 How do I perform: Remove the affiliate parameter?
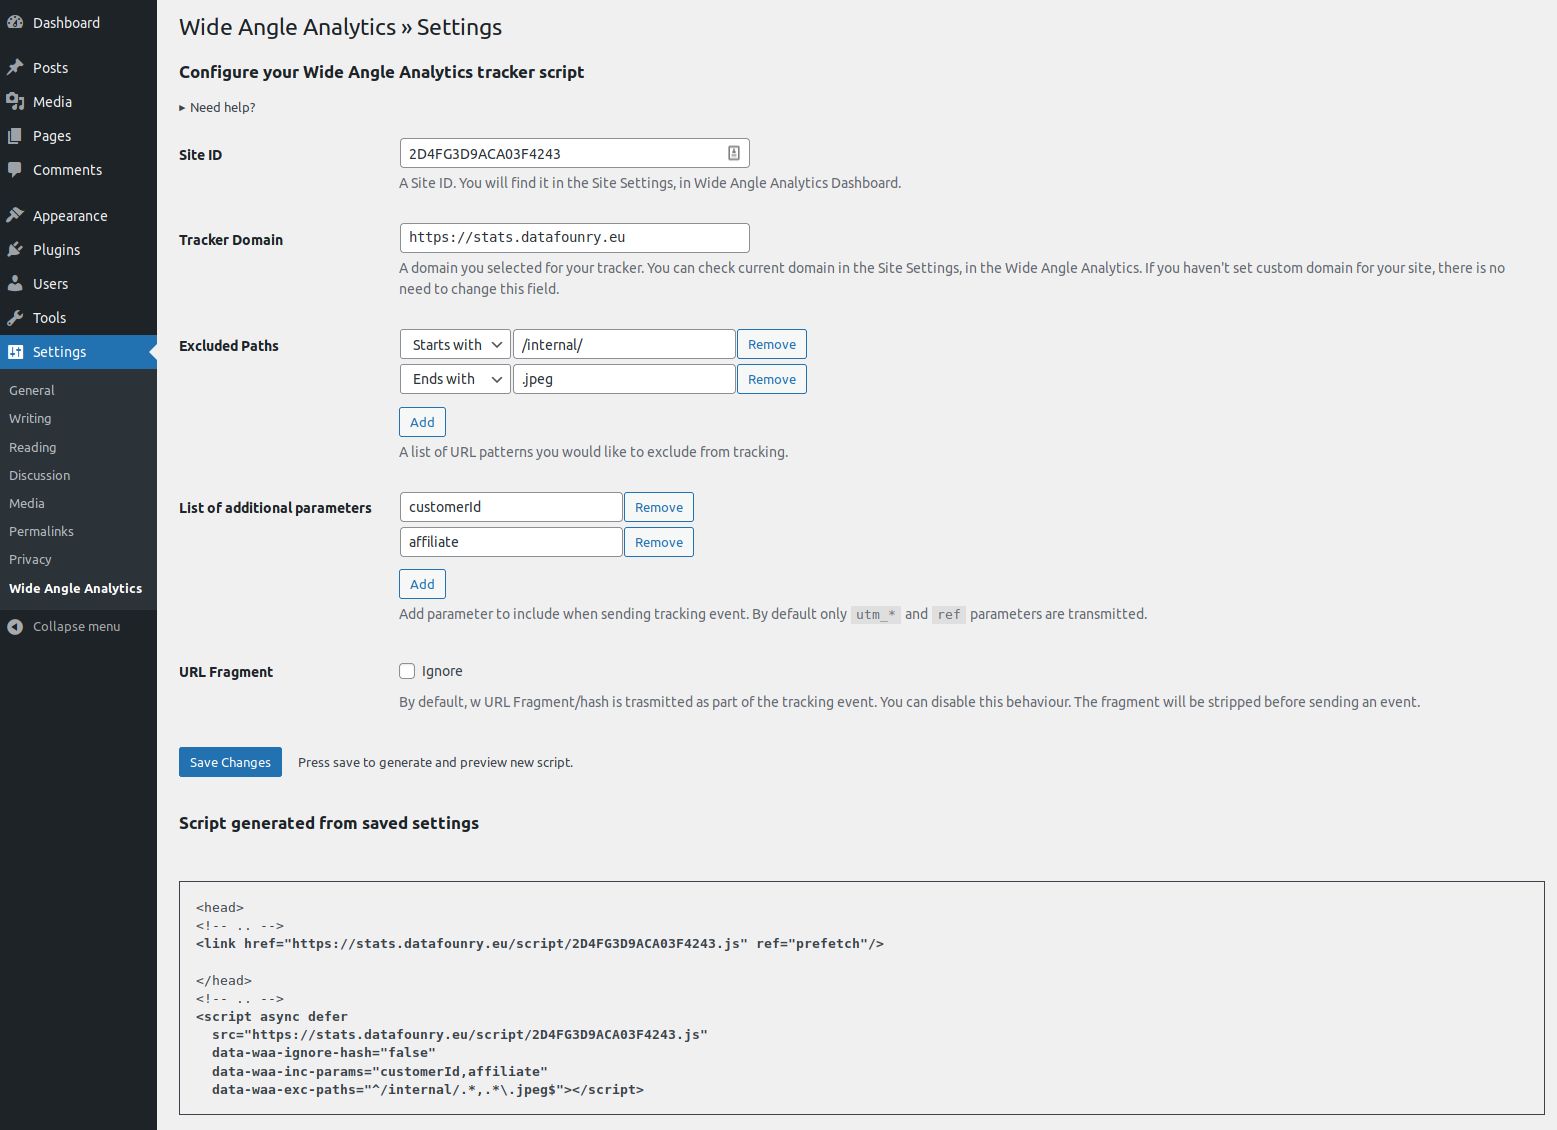[x=658, y=542]
